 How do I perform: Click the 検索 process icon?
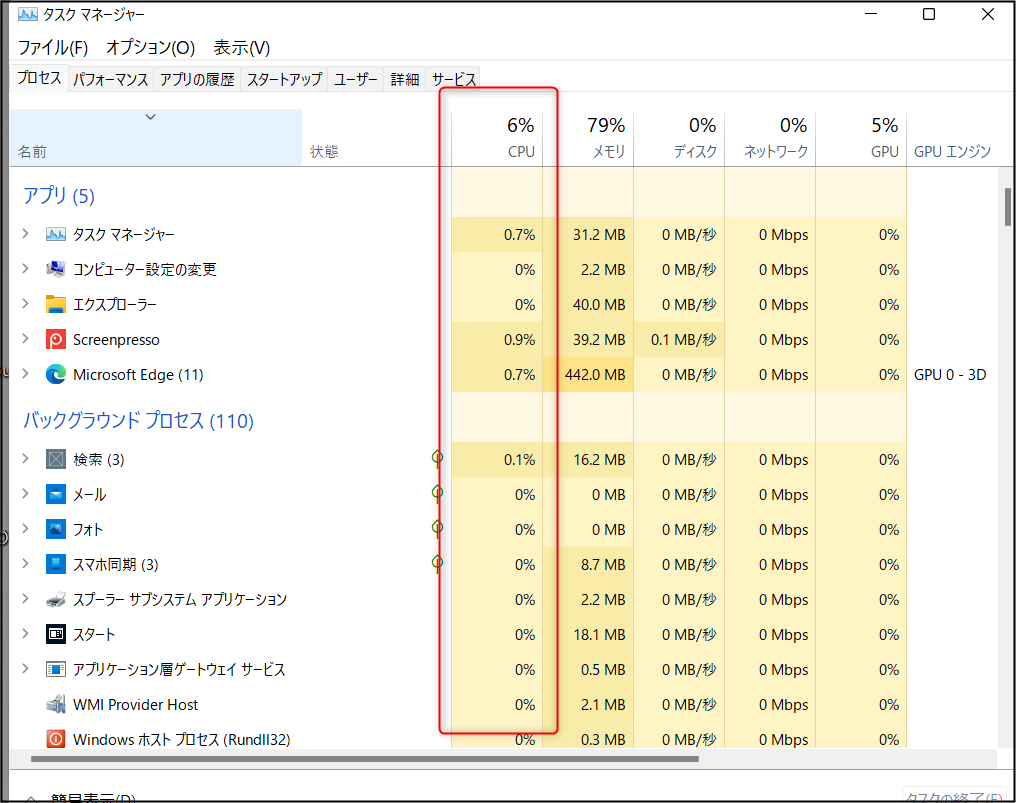56,460
